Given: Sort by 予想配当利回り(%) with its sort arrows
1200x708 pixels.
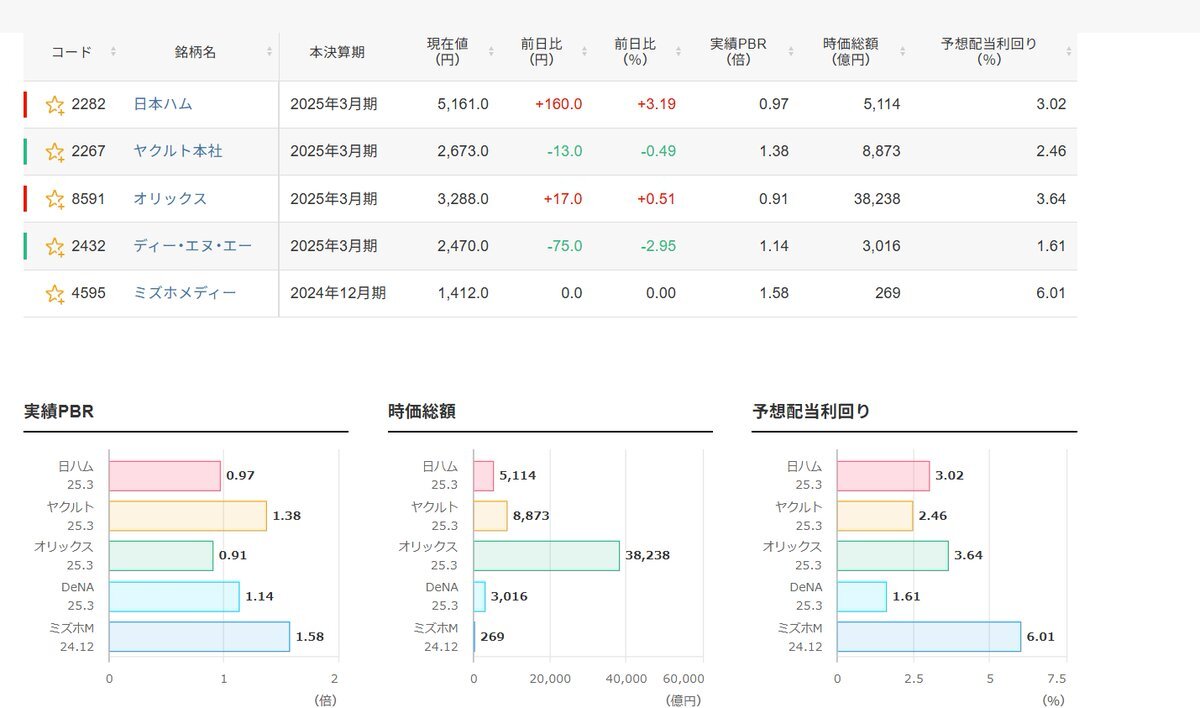Looking at the screenshot, I should tap(1068, 52).
